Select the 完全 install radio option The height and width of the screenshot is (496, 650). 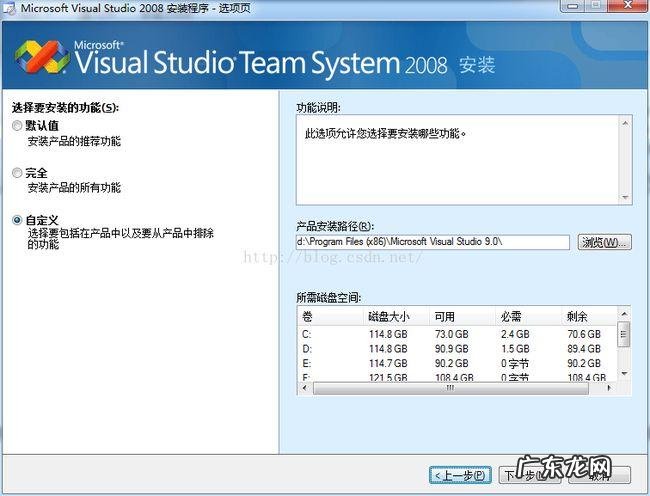[17, 173]
